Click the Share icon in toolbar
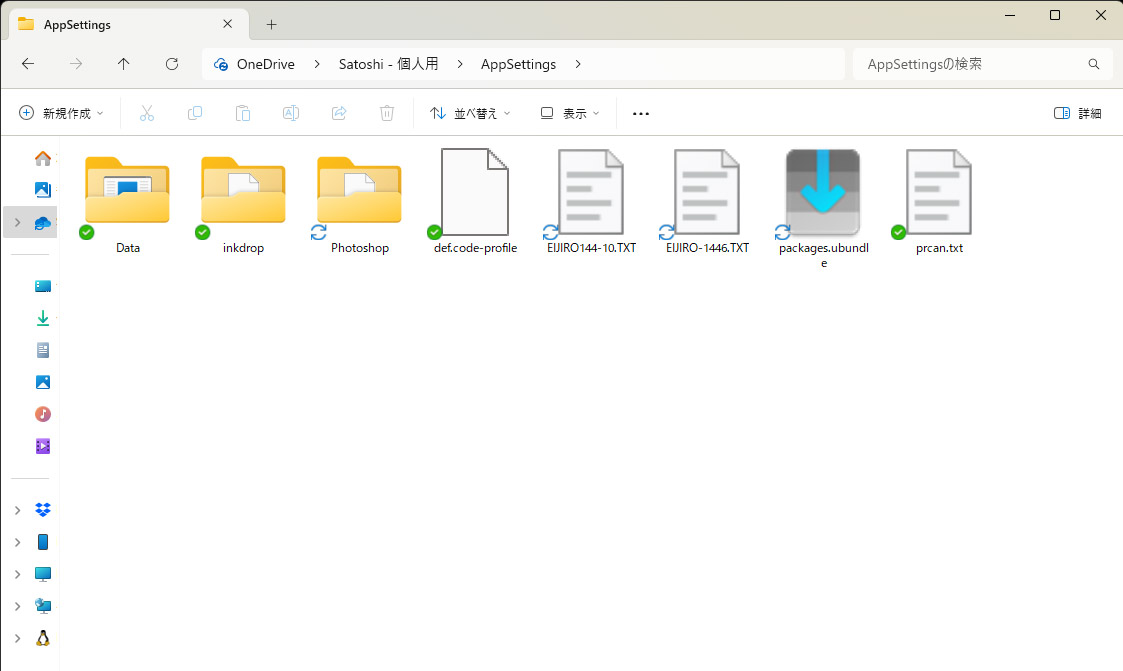Viewport: 1123px width, 671px height. point(339,113)
